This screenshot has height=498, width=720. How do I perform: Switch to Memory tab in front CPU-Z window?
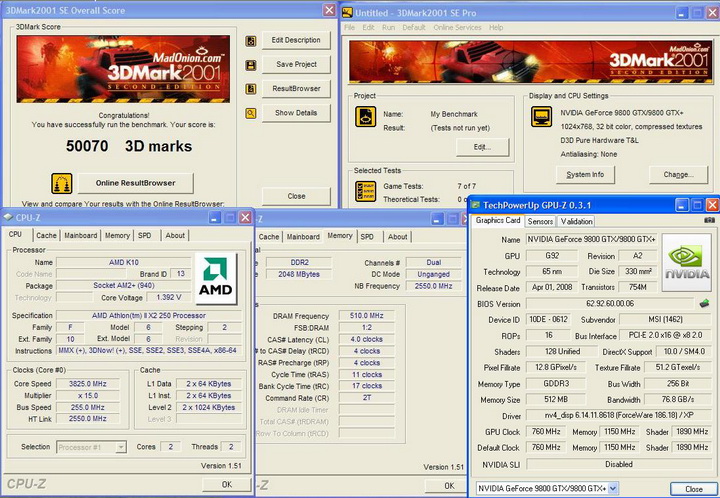click(117, 235)
